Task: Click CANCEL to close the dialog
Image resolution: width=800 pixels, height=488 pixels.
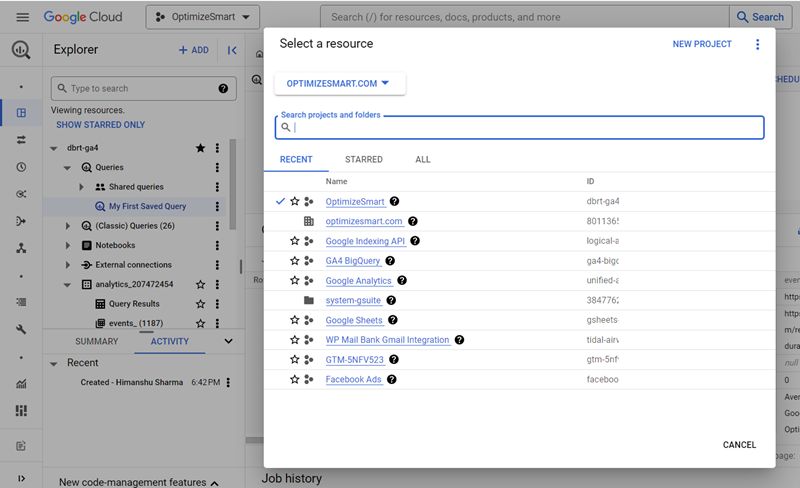Action: tap(739, 445)
